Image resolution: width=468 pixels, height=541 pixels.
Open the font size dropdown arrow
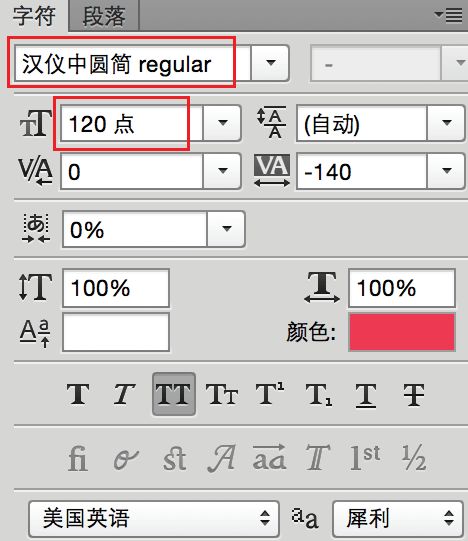222,123
